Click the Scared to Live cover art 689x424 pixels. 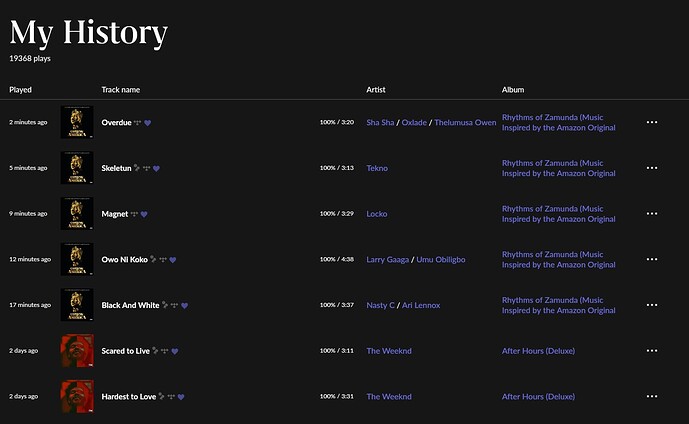(77, 351)
